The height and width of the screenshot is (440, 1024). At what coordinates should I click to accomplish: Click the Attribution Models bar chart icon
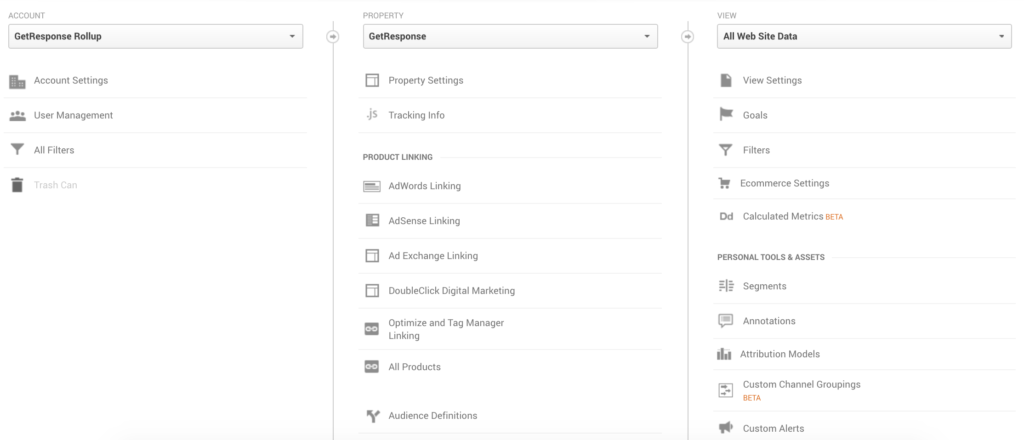(724, 354)
